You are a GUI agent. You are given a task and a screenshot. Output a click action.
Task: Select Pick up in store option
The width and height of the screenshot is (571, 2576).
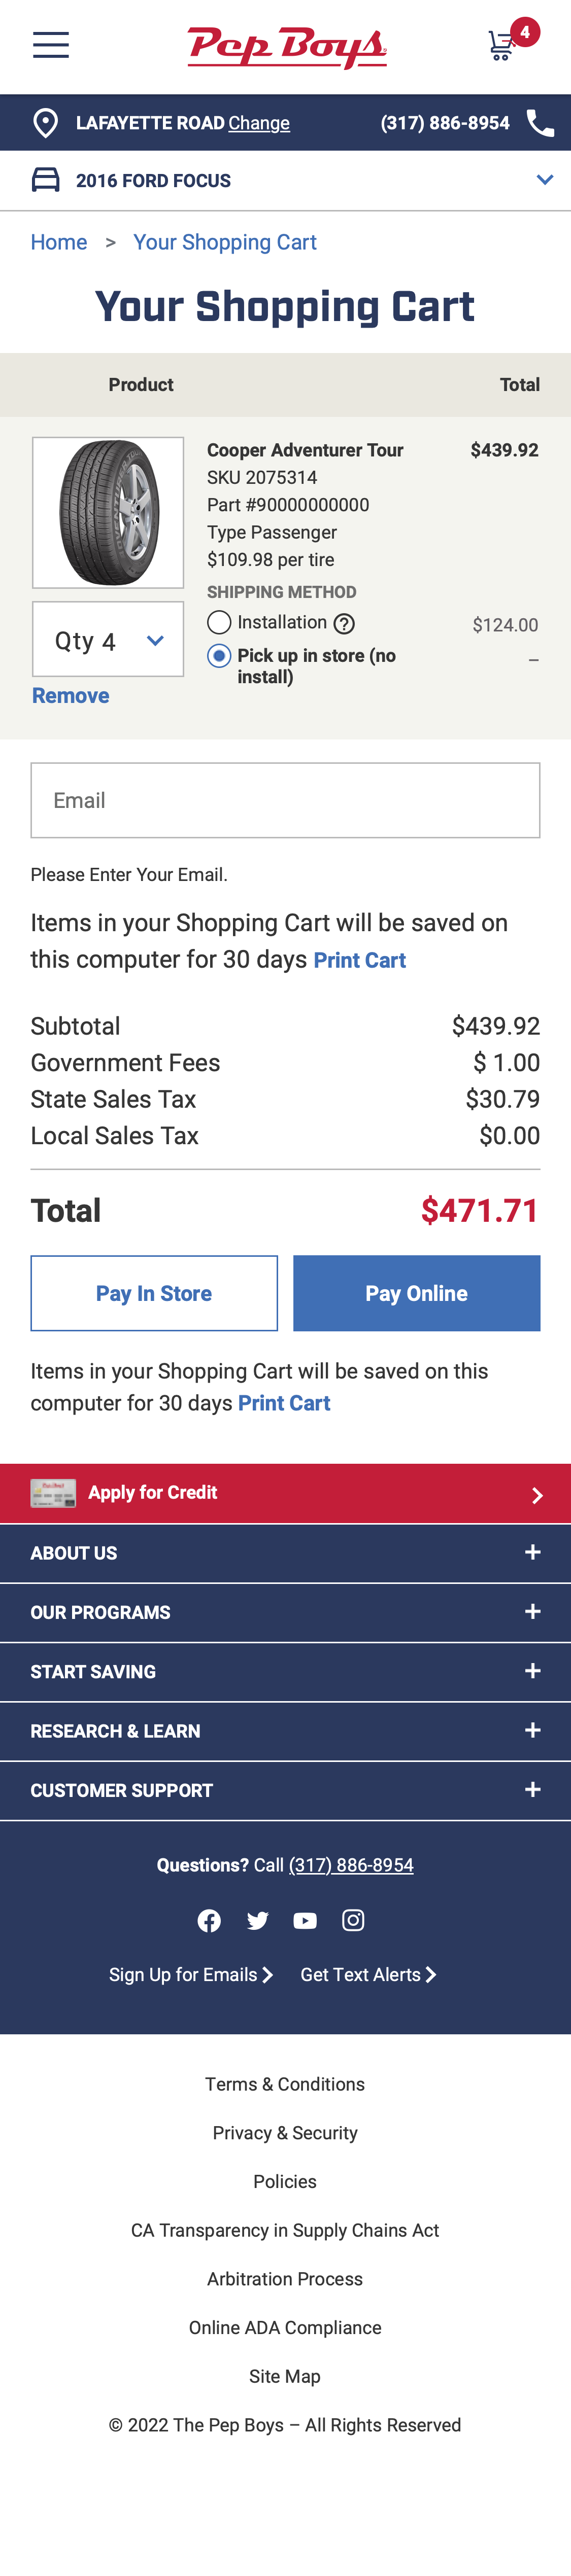point(218,655)
